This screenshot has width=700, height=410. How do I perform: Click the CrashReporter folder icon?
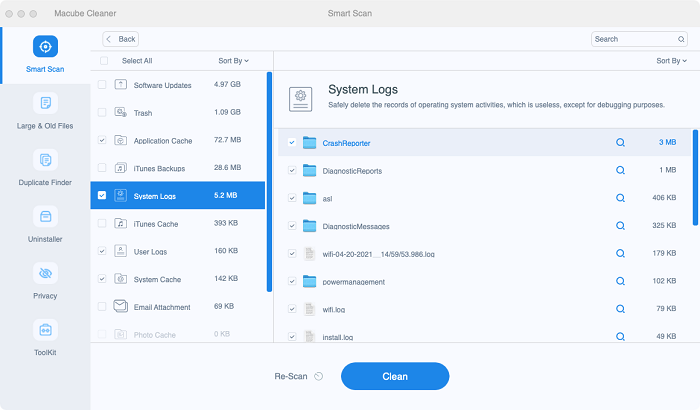[309, 142]
